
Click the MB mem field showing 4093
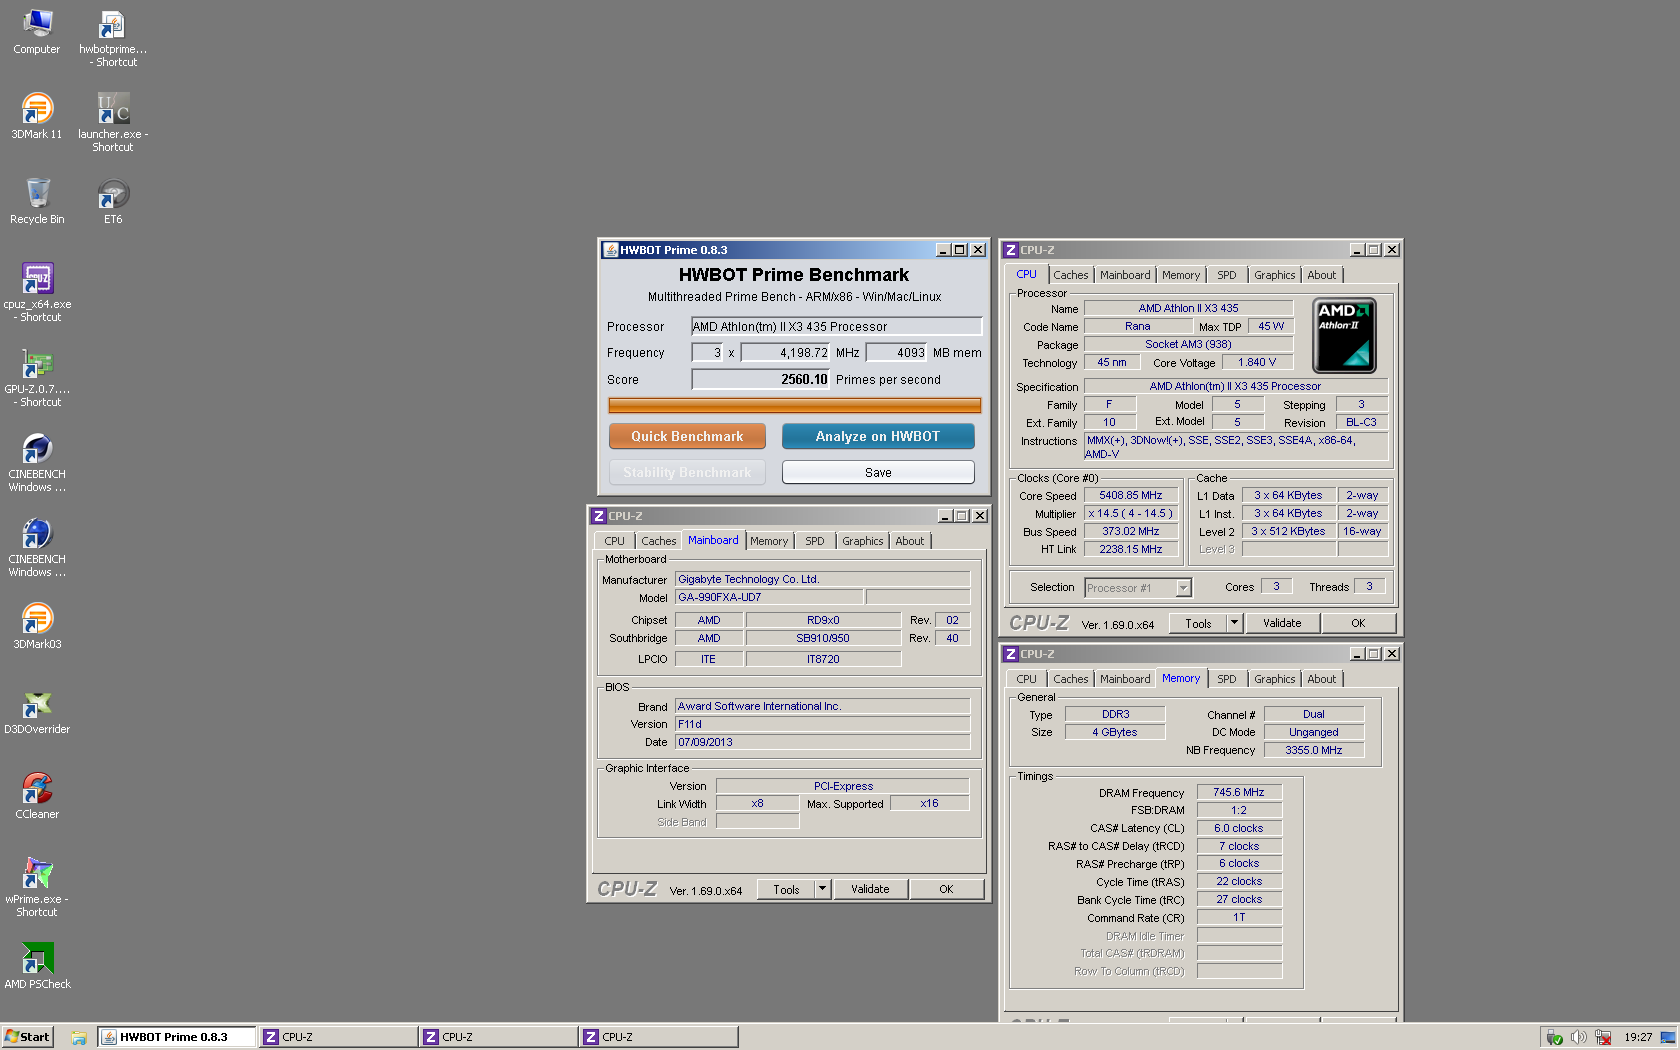tap(897, 352)
